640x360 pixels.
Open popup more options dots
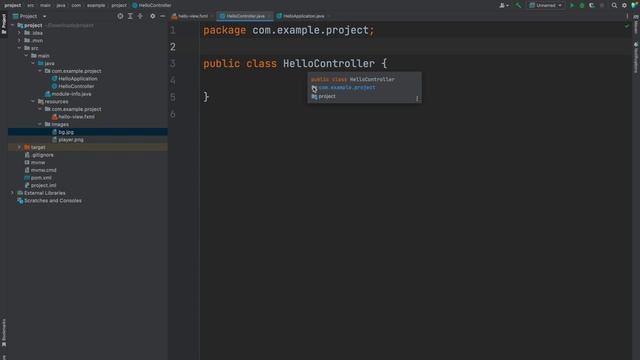click(417, 98)
